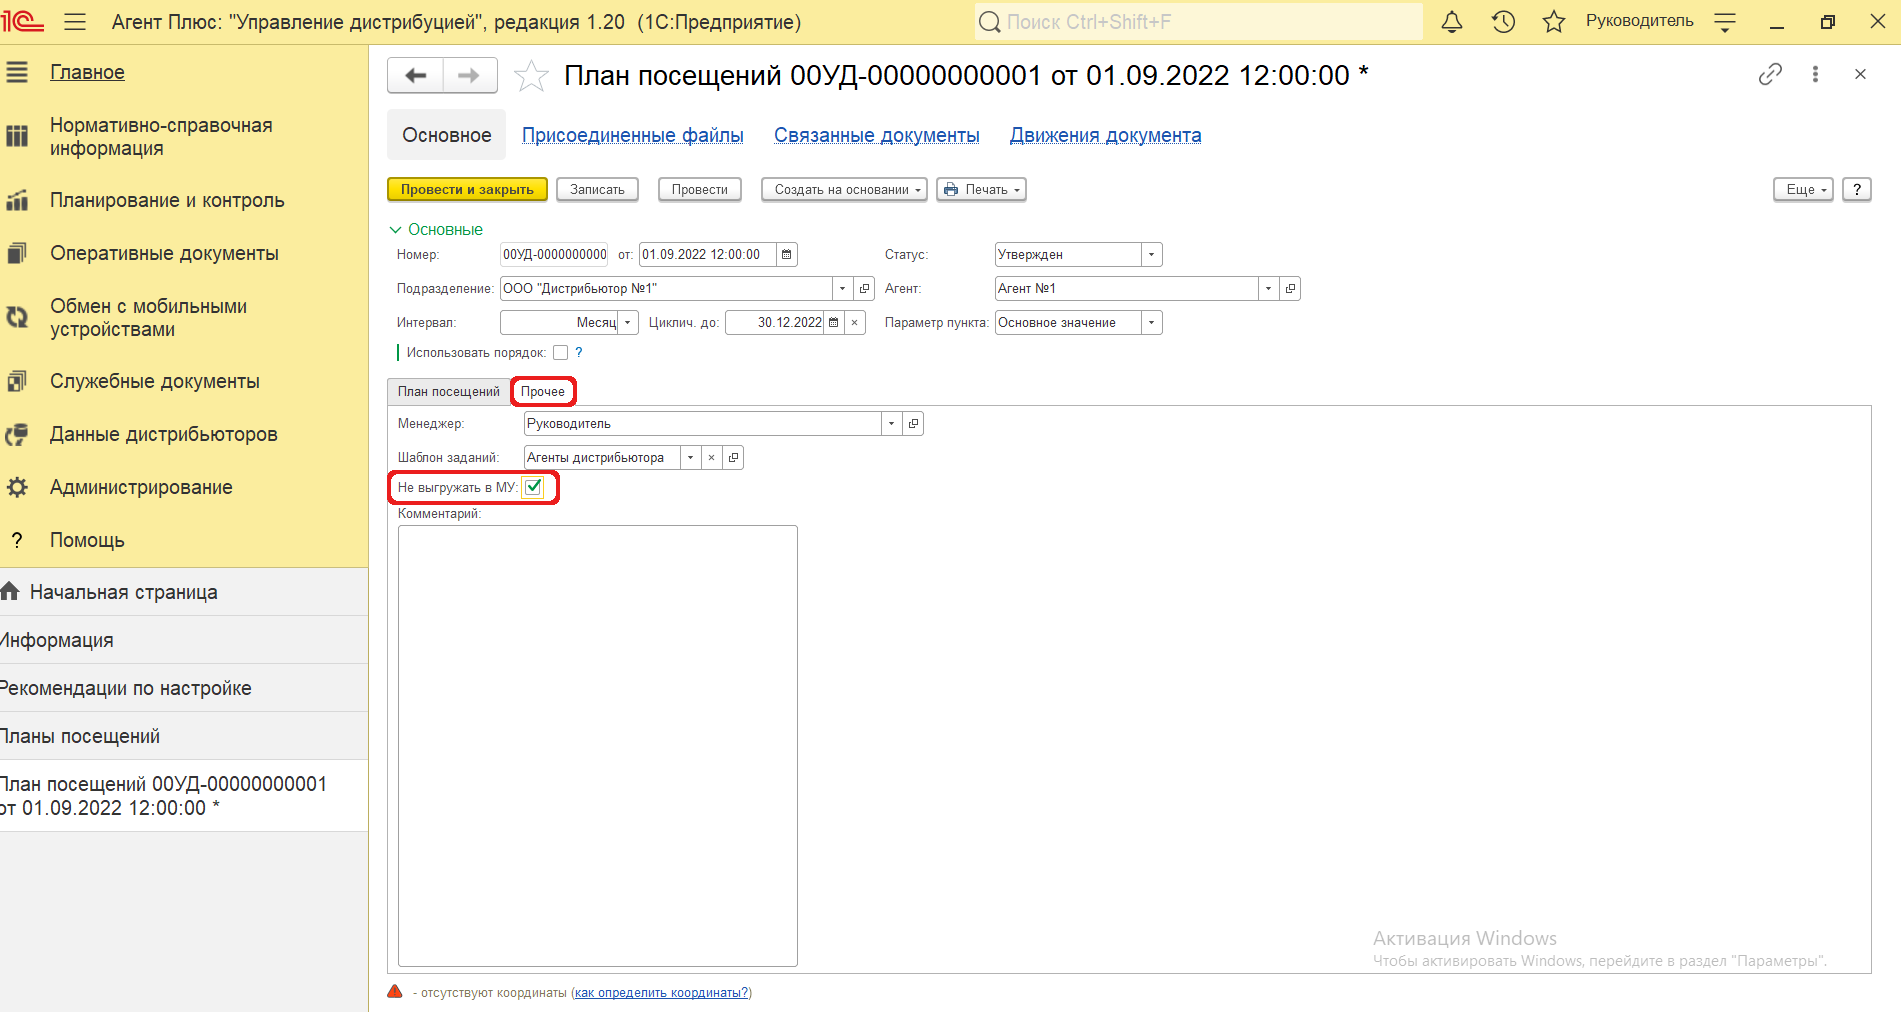Collapse the Основные section
1901x1012 pixels.
(x=436, y=229)
